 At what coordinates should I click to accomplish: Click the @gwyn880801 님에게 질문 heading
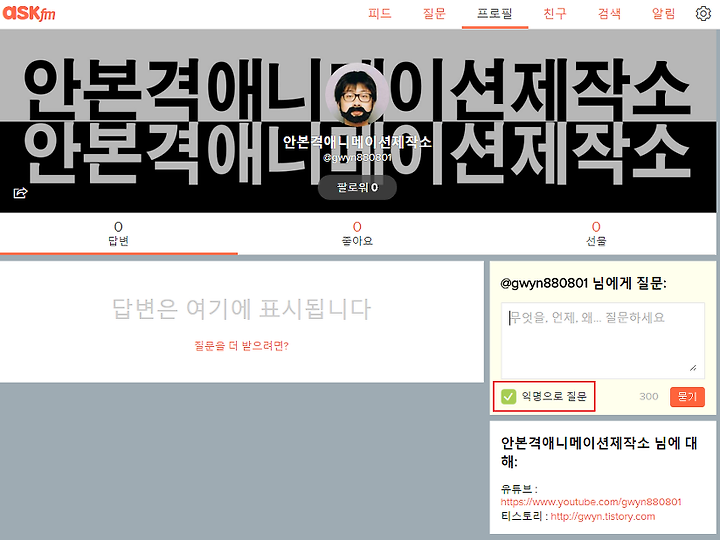tap(583, 283)
